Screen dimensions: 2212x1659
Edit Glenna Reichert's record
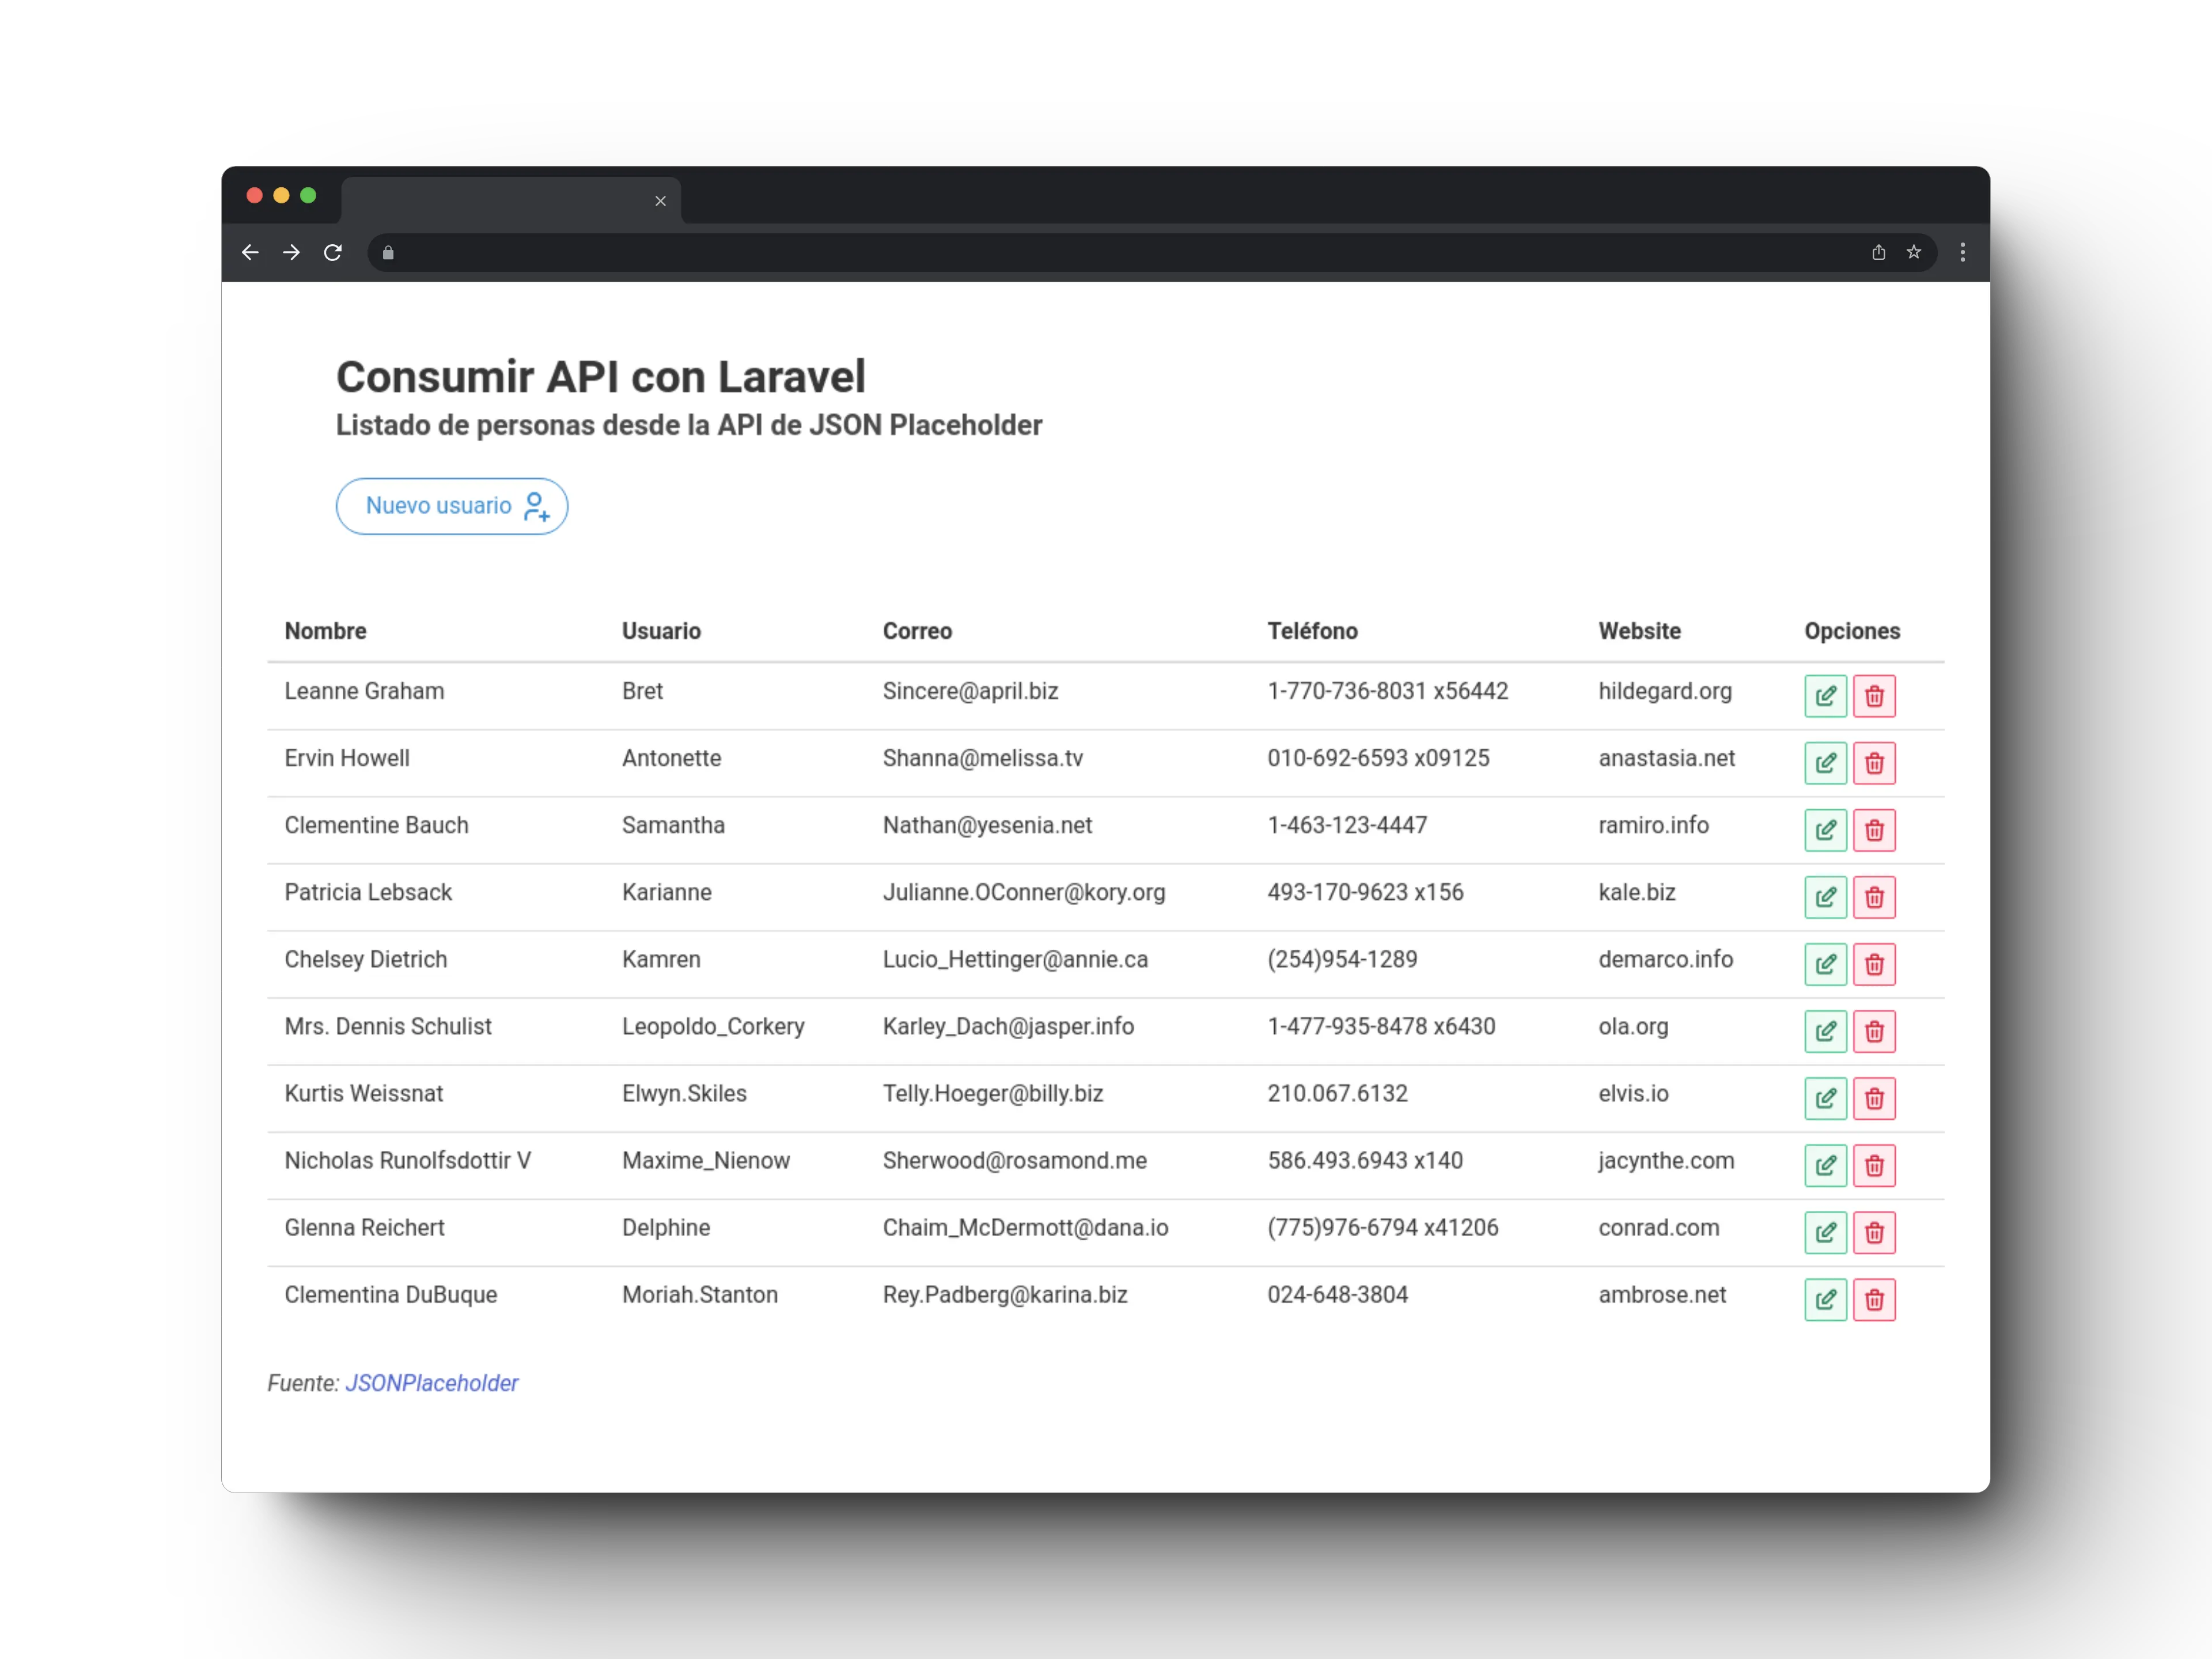[1825, 1232]
